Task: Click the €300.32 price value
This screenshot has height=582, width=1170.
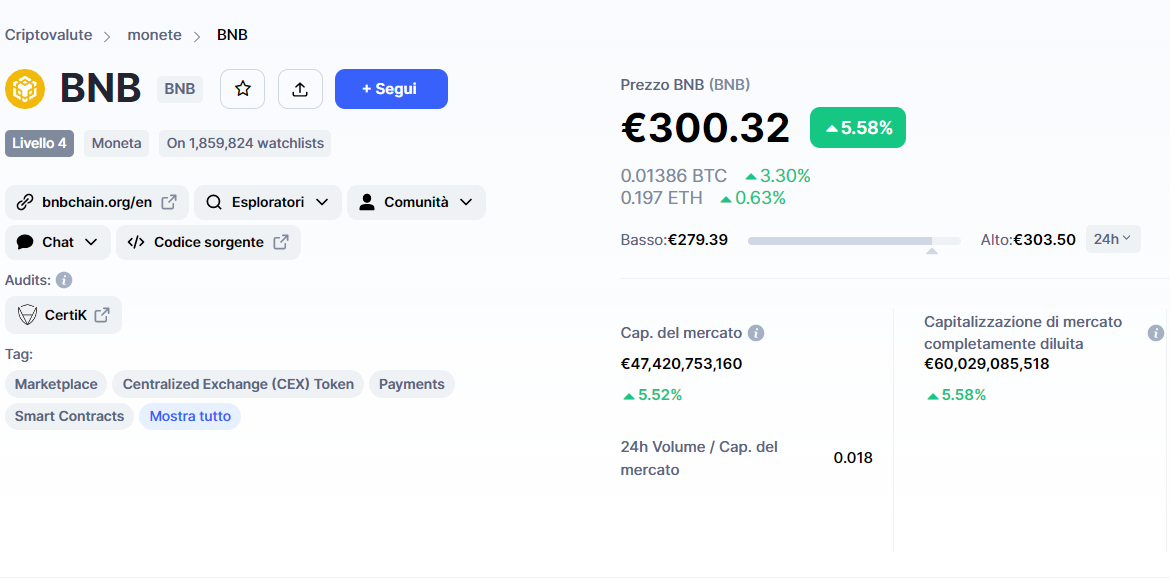Action: pos(705,128)
